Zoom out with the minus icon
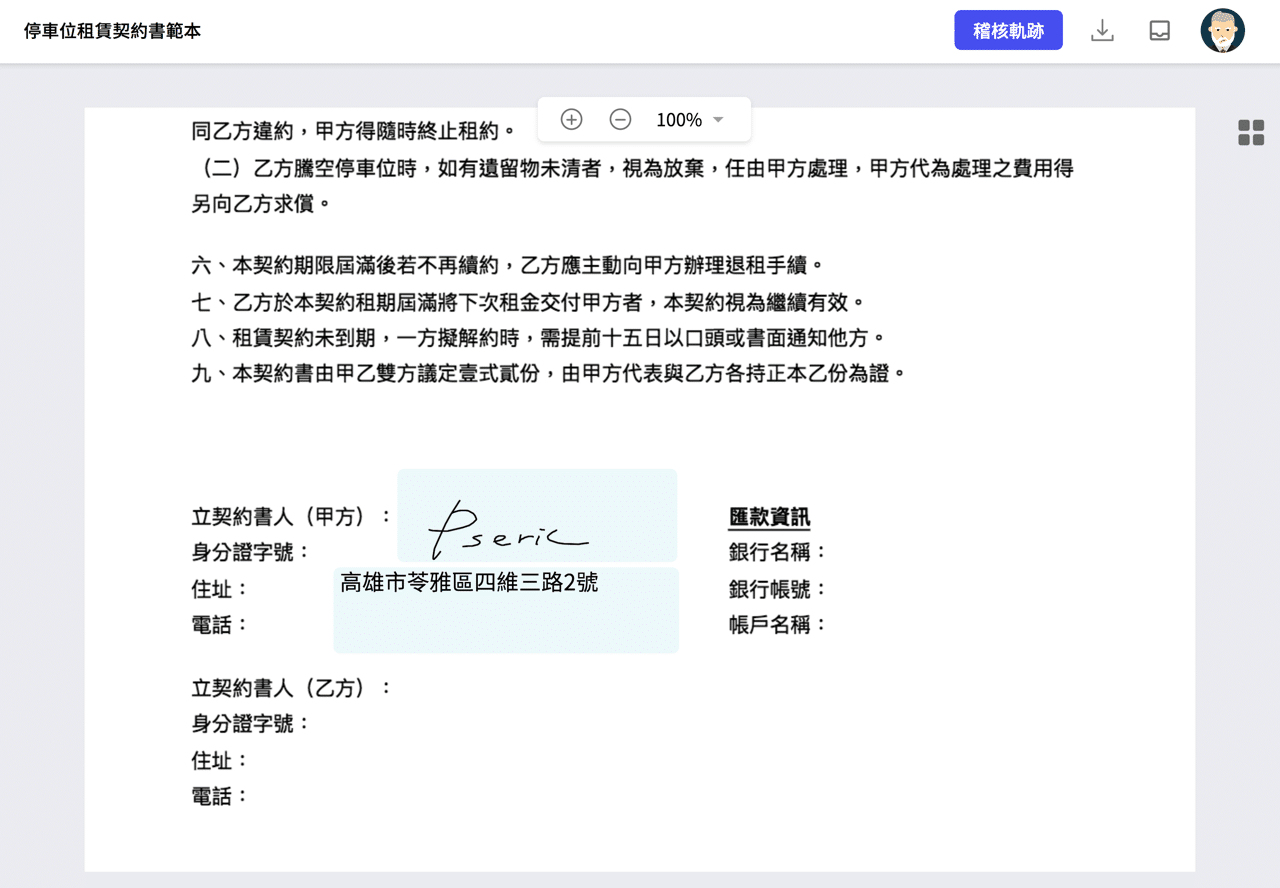This screenshot has width=1280, height=888. tap(620, 120)
